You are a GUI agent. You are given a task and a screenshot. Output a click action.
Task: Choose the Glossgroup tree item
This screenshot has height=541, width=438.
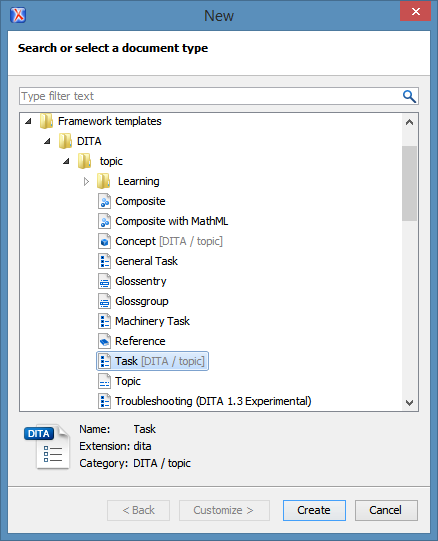142,301
